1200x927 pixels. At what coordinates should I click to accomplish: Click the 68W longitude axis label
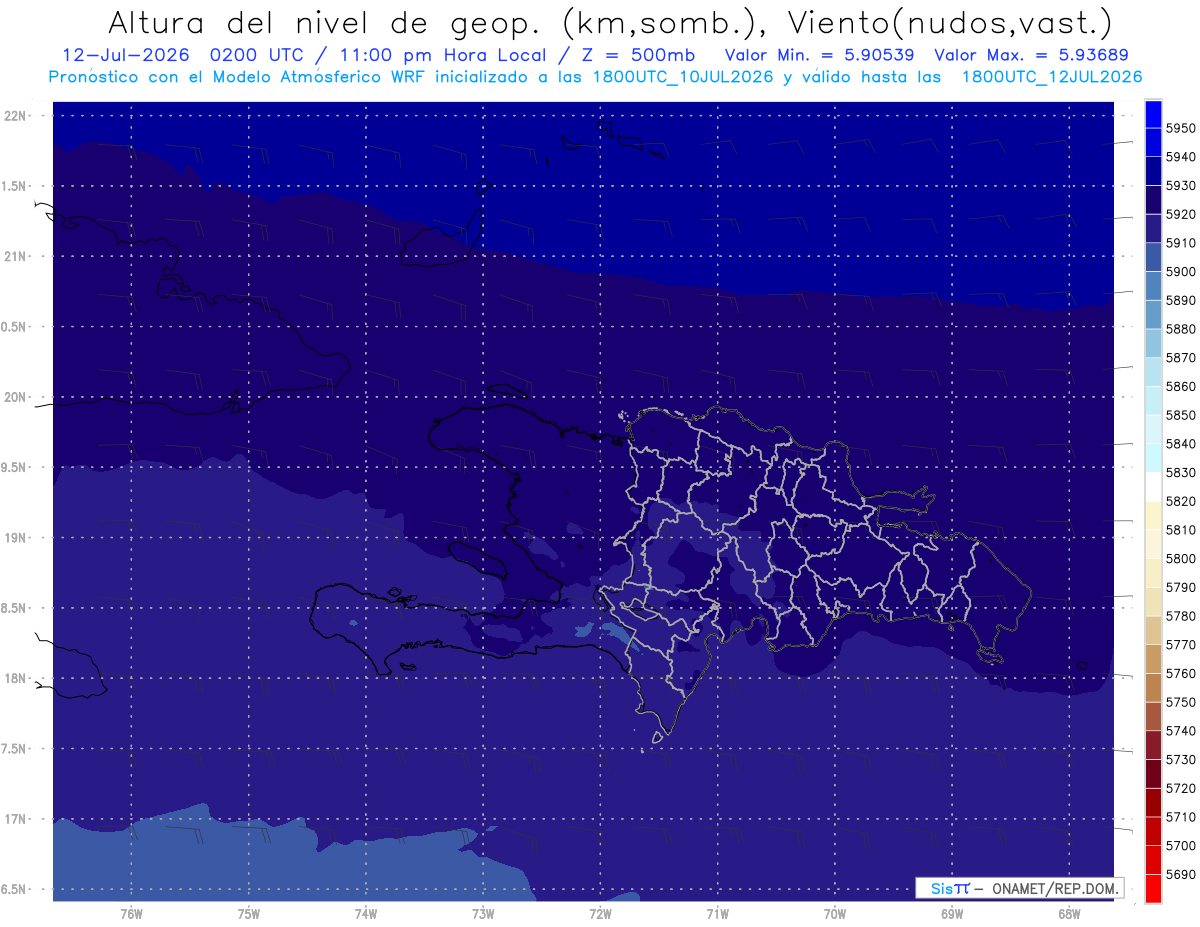[x=1069, y=914]
